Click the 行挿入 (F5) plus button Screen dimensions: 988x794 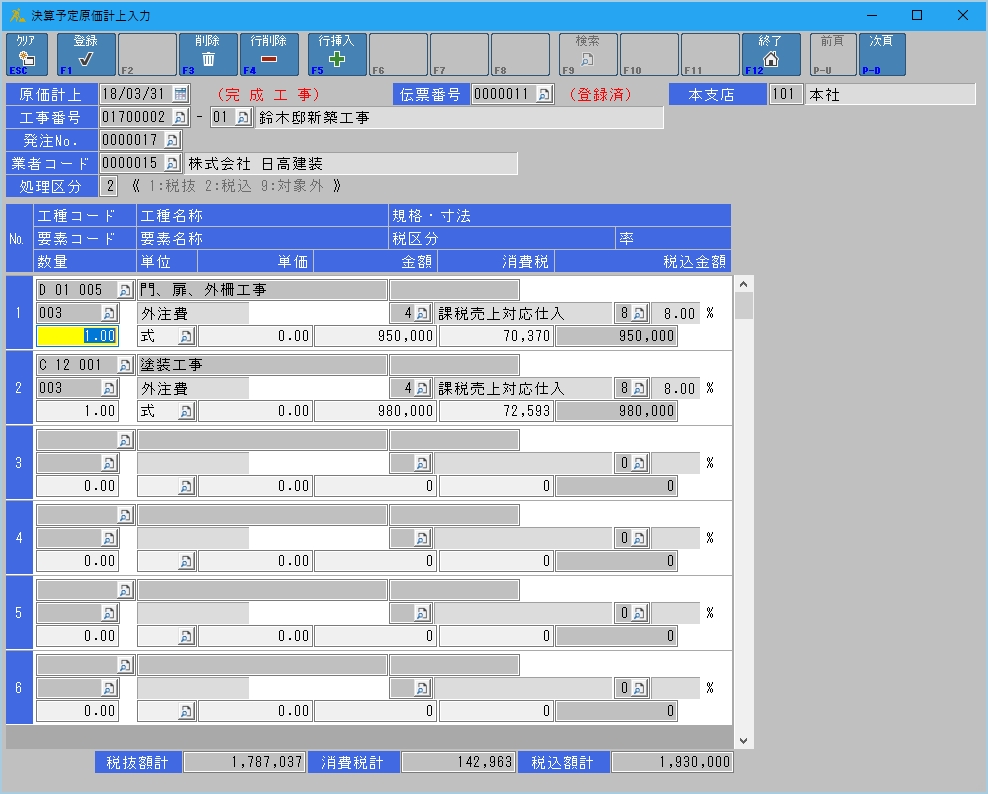pos(337,55)
